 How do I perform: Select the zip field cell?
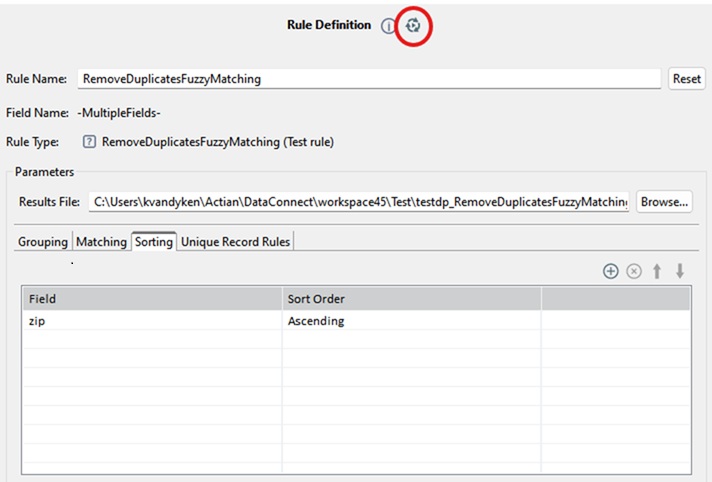151,321
